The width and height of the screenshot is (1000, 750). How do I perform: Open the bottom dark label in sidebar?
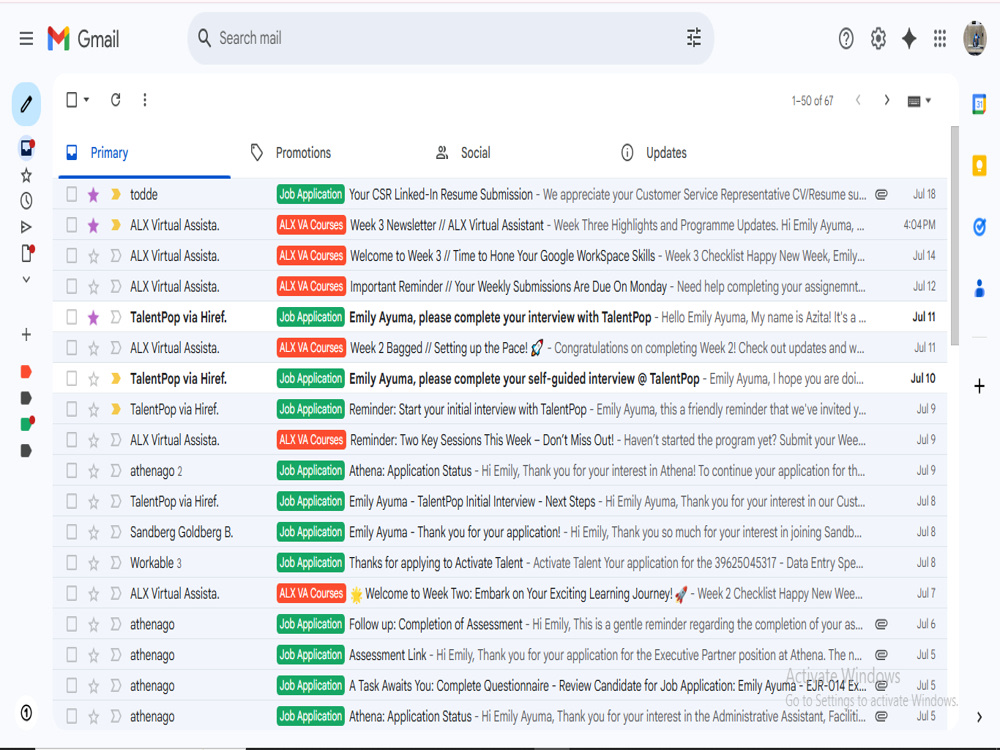[26, 451]
